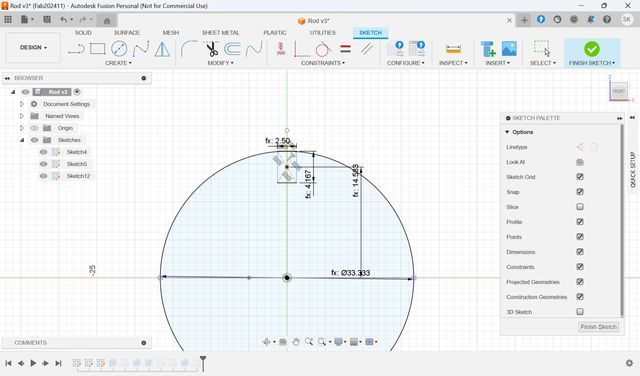This screenshot has height=376, width=640.
Task: Click the Home icon tab
Action: (x=107, y=21)
